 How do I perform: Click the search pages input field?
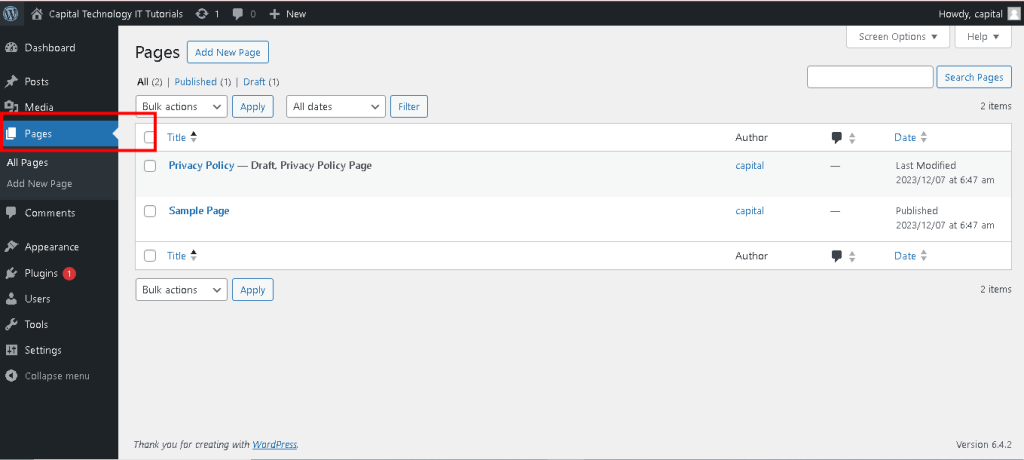pyautogui.click(x=869, y=77)
